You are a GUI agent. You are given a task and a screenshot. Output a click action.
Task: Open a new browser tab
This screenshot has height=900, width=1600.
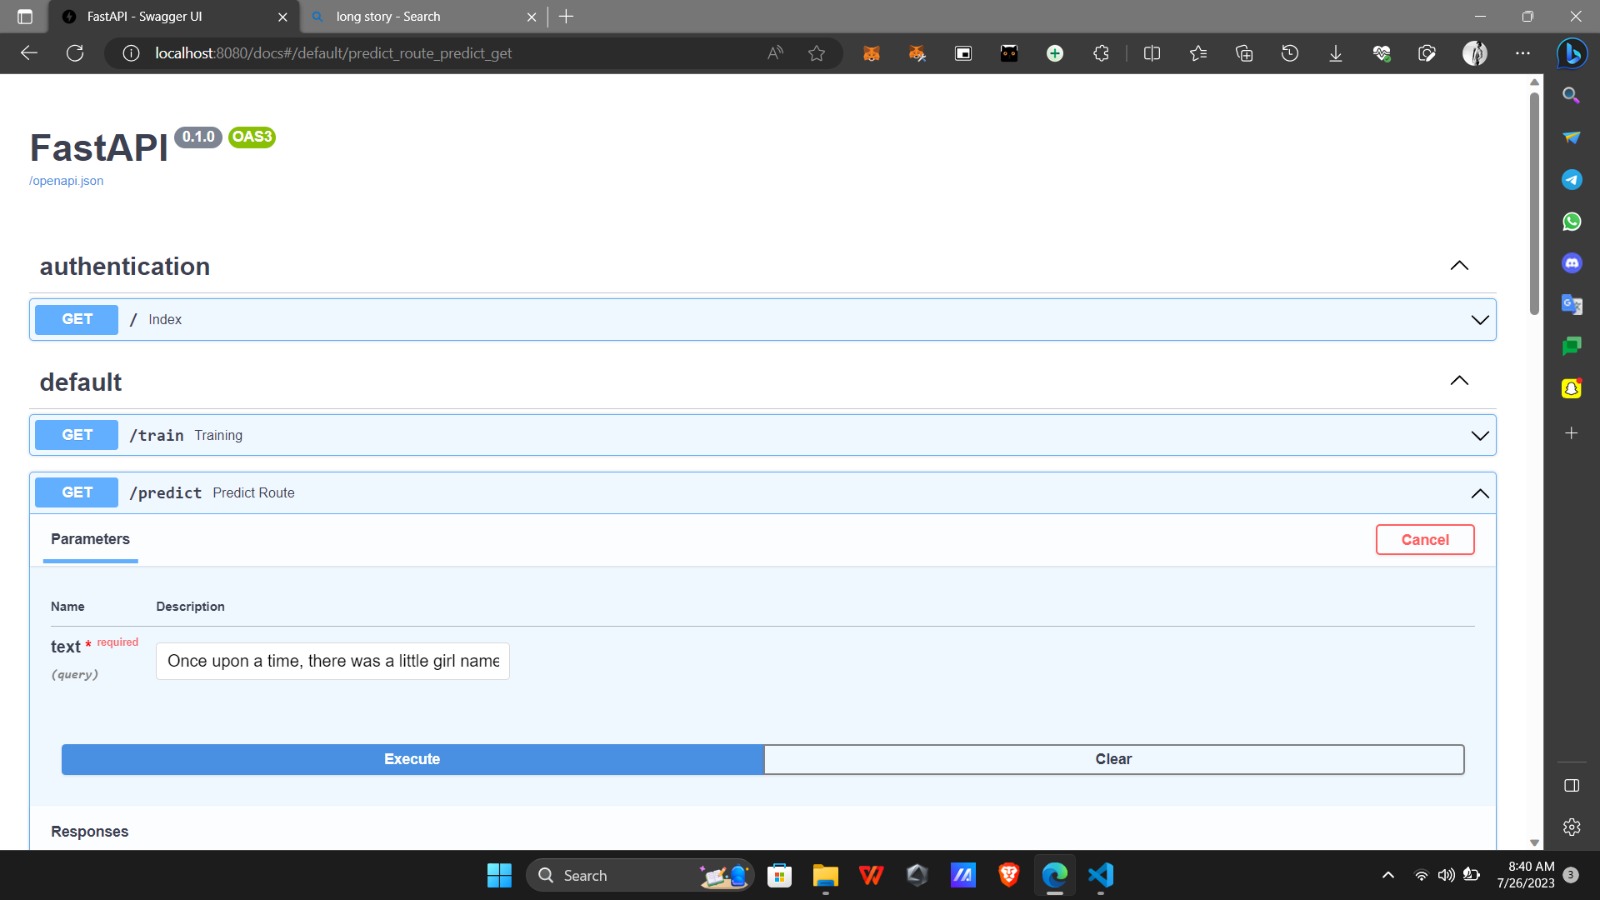click(x=566, y=16)
